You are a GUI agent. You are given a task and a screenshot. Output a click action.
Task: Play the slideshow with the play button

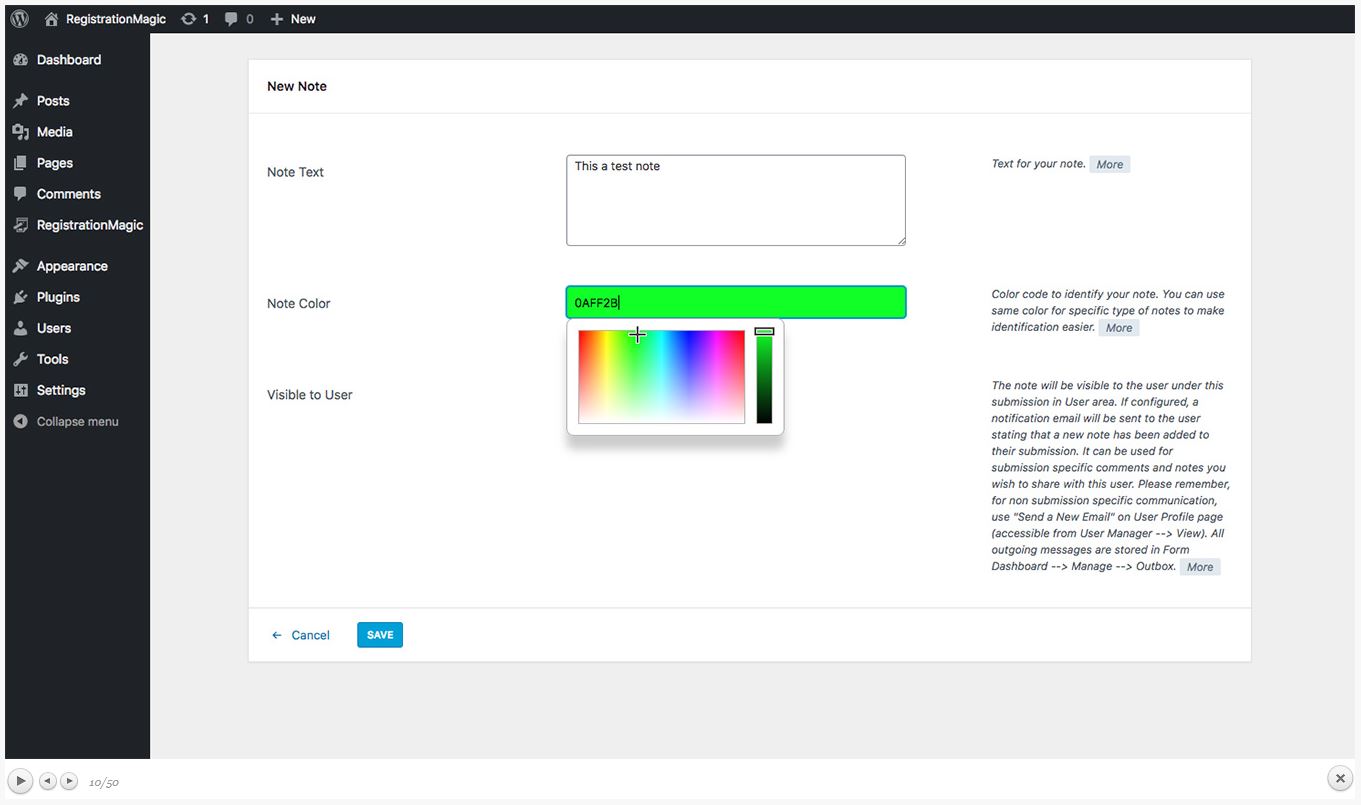coord(20,781)
